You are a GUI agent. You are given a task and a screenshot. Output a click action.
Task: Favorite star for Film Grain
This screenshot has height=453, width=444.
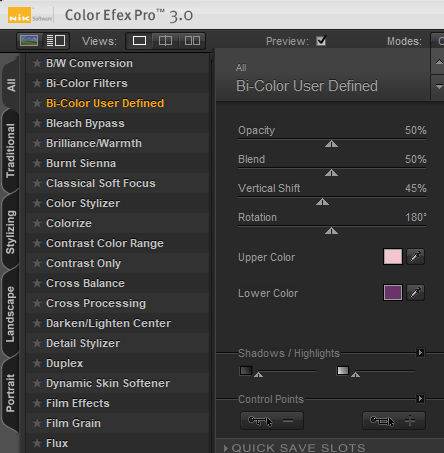pos(37,423)
